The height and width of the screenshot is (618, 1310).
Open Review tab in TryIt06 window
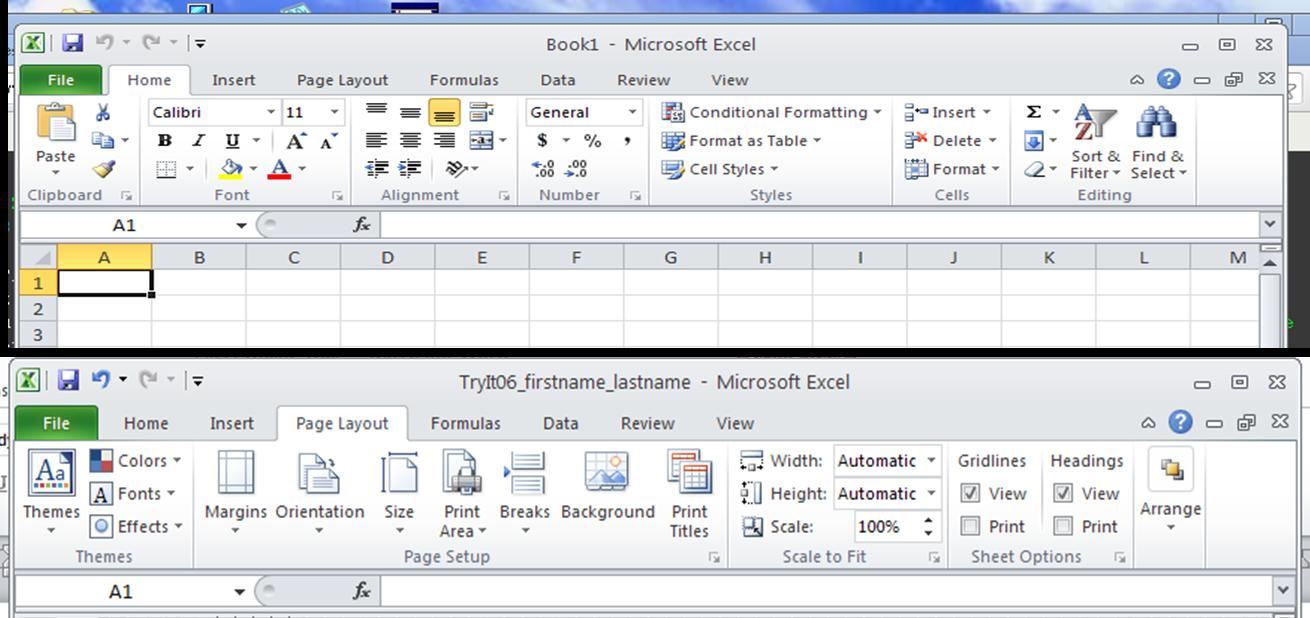(647, 423)
